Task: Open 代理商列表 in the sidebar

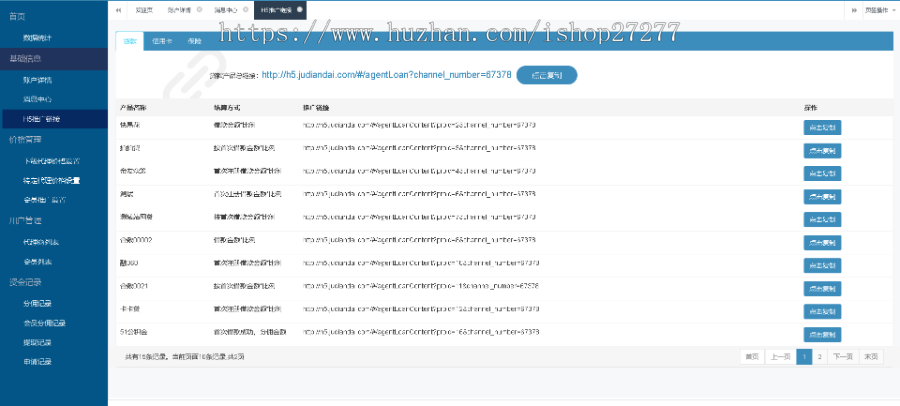Action: point(41,242)
